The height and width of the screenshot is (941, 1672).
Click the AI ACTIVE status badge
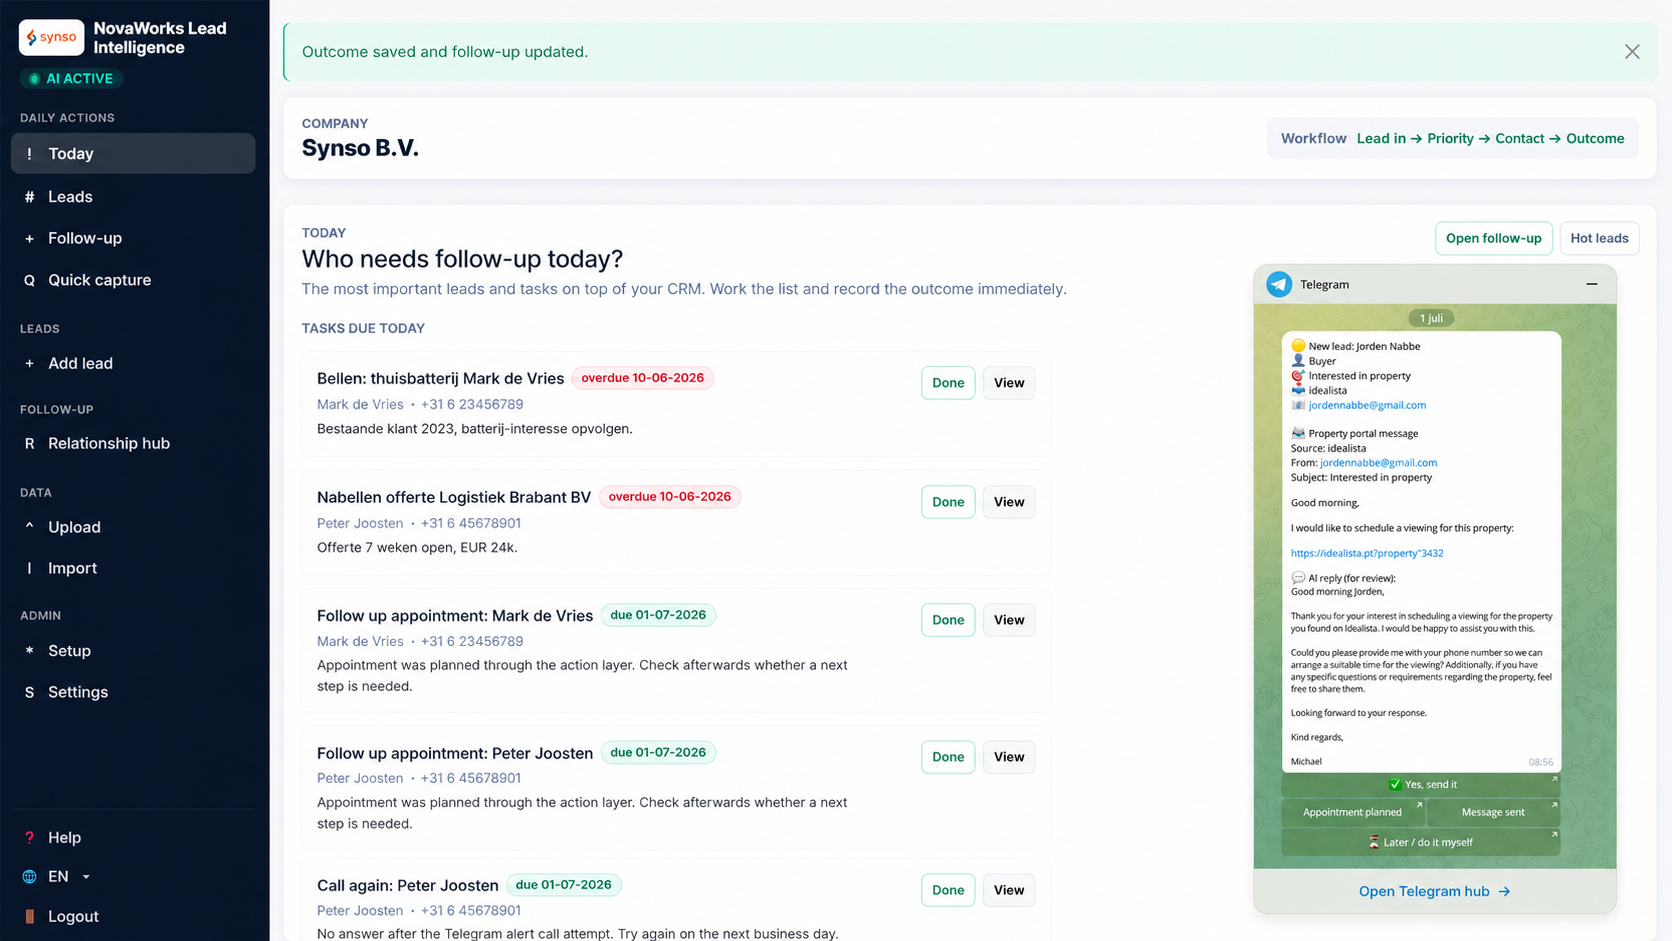72,78
